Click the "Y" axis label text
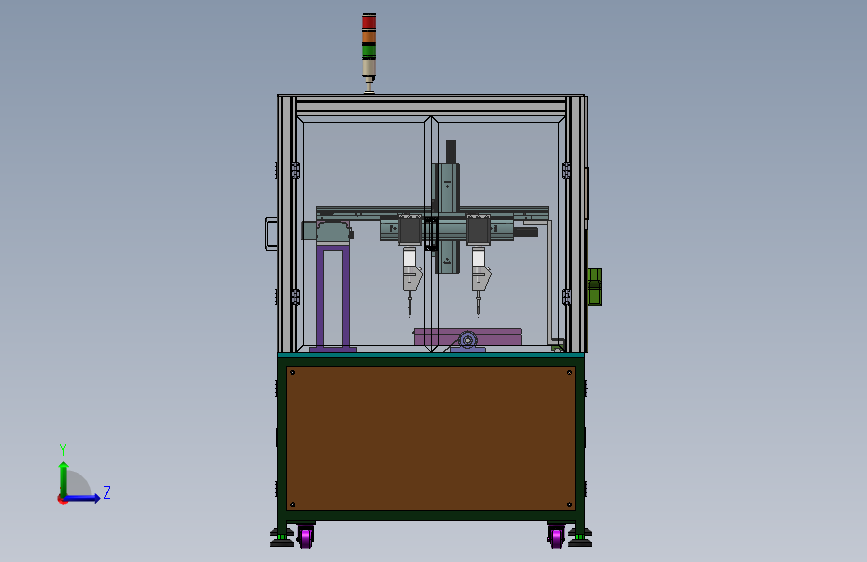The image size is (867, 562). (63, 449)
